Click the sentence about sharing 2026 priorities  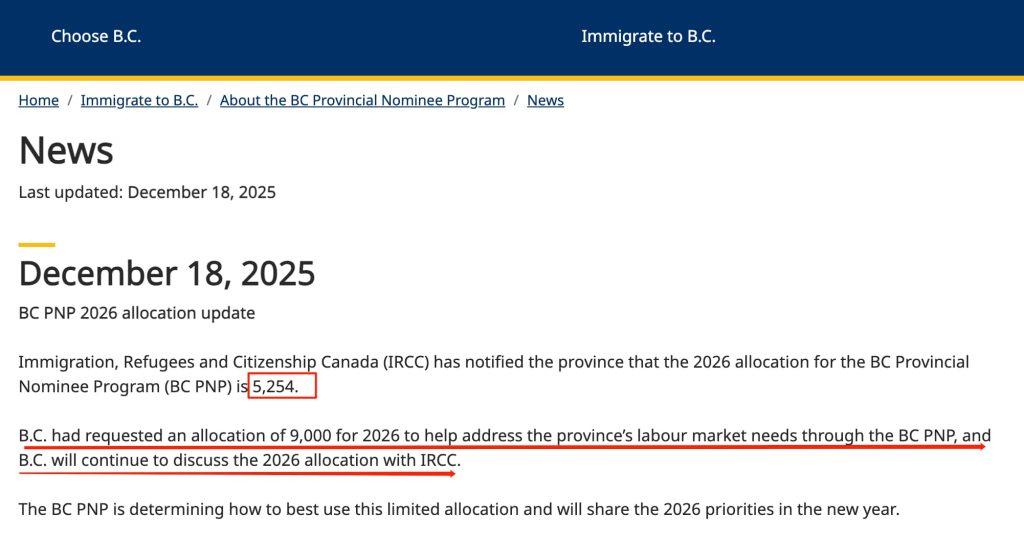[459, 509]
